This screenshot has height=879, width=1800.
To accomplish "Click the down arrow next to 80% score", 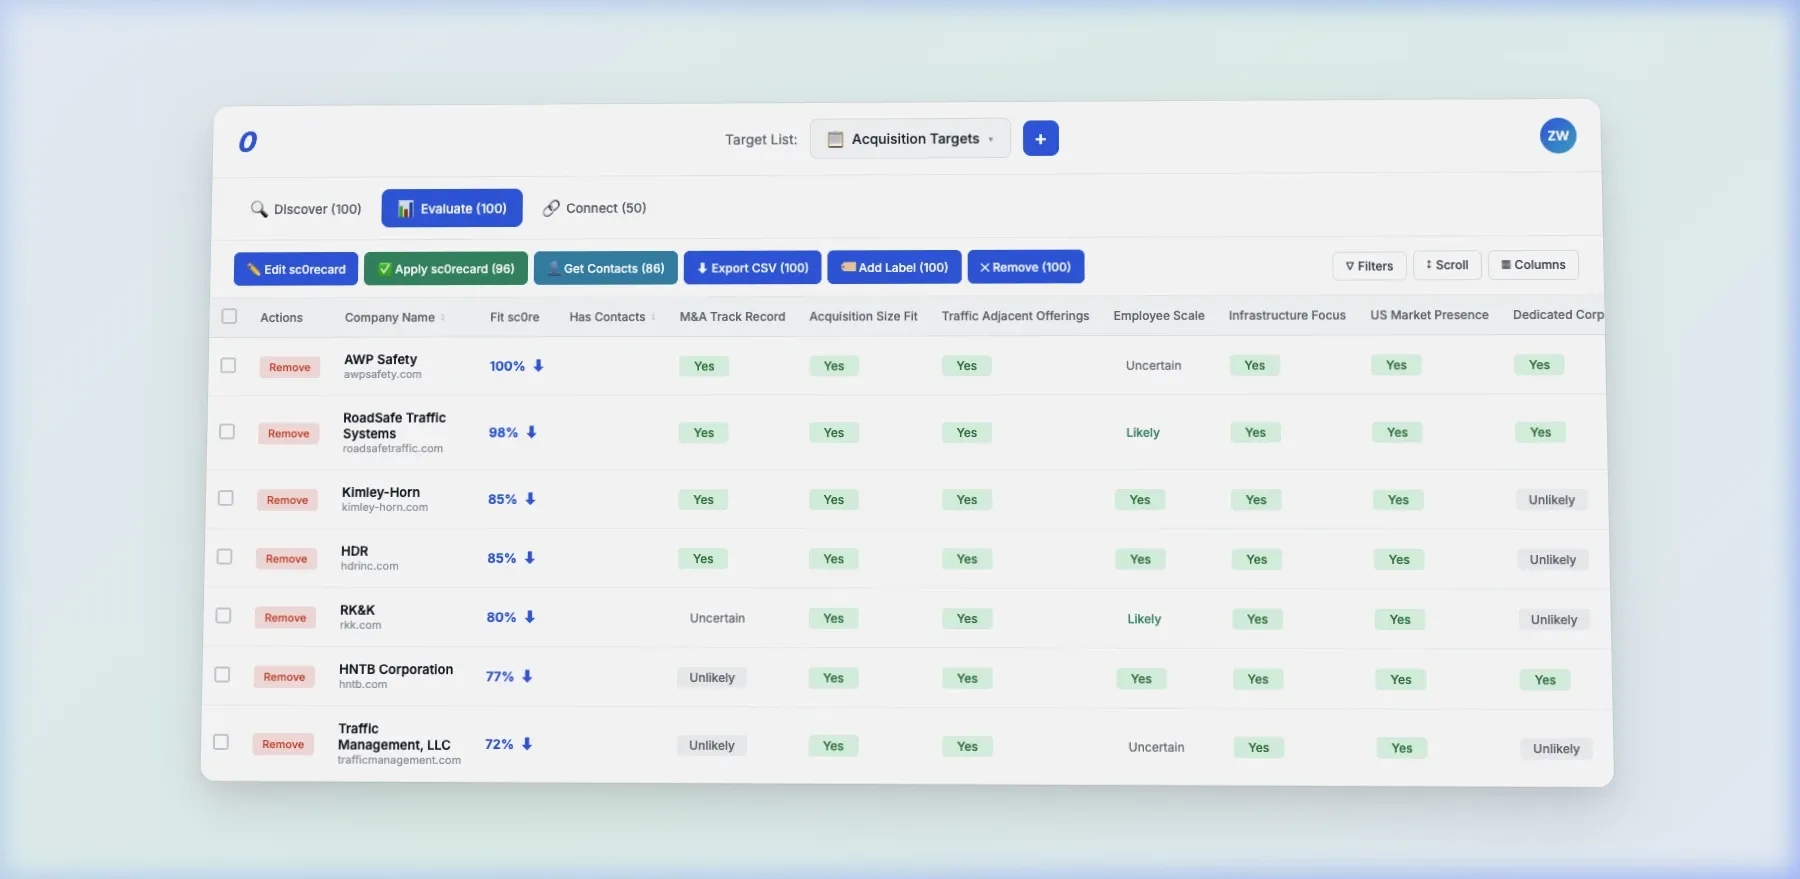I will 529,617.
